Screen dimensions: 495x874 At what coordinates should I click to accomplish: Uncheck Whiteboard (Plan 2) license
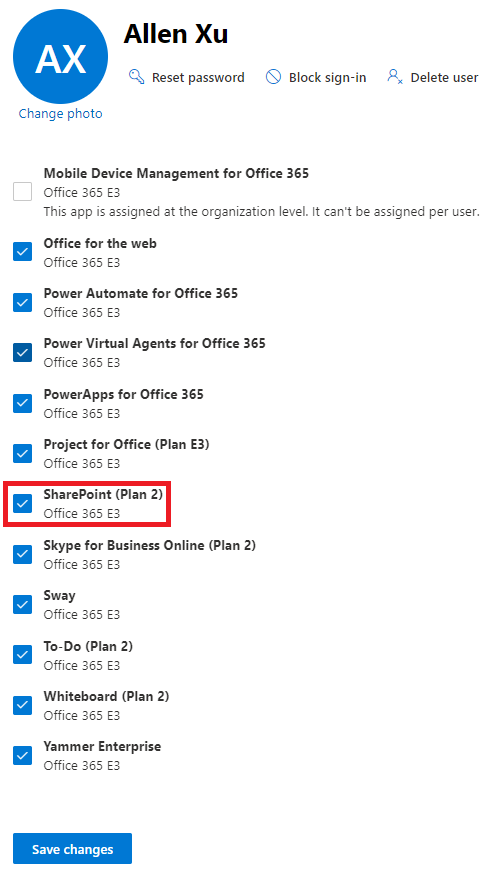[22, 705]
